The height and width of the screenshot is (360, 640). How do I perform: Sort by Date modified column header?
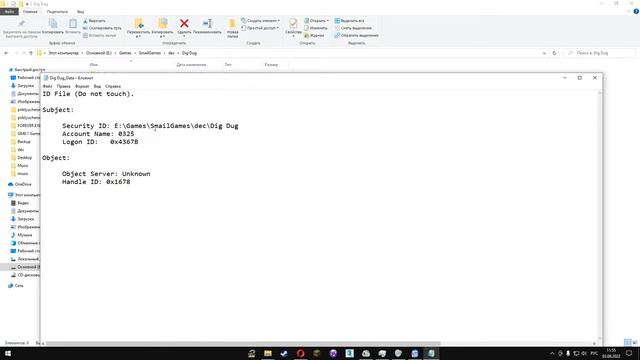(191, 64)
